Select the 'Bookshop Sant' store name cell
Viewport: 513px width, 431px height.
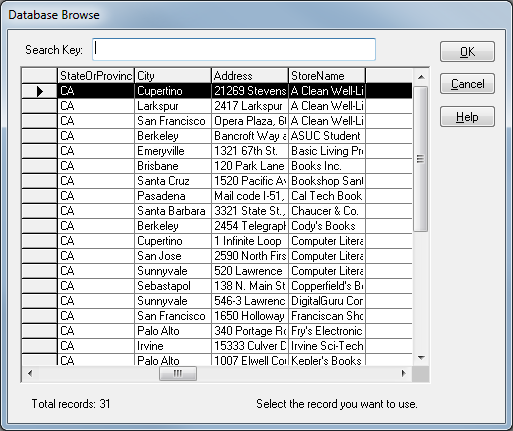tap(327, 181)
